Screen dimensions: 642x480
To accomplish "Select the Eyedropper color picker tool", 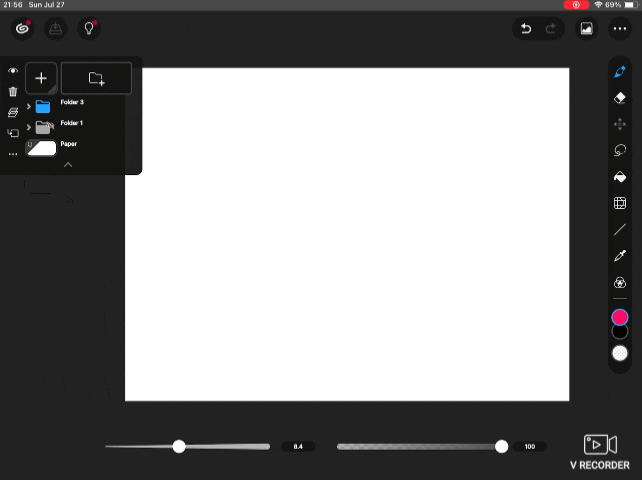I will (620, 256).
